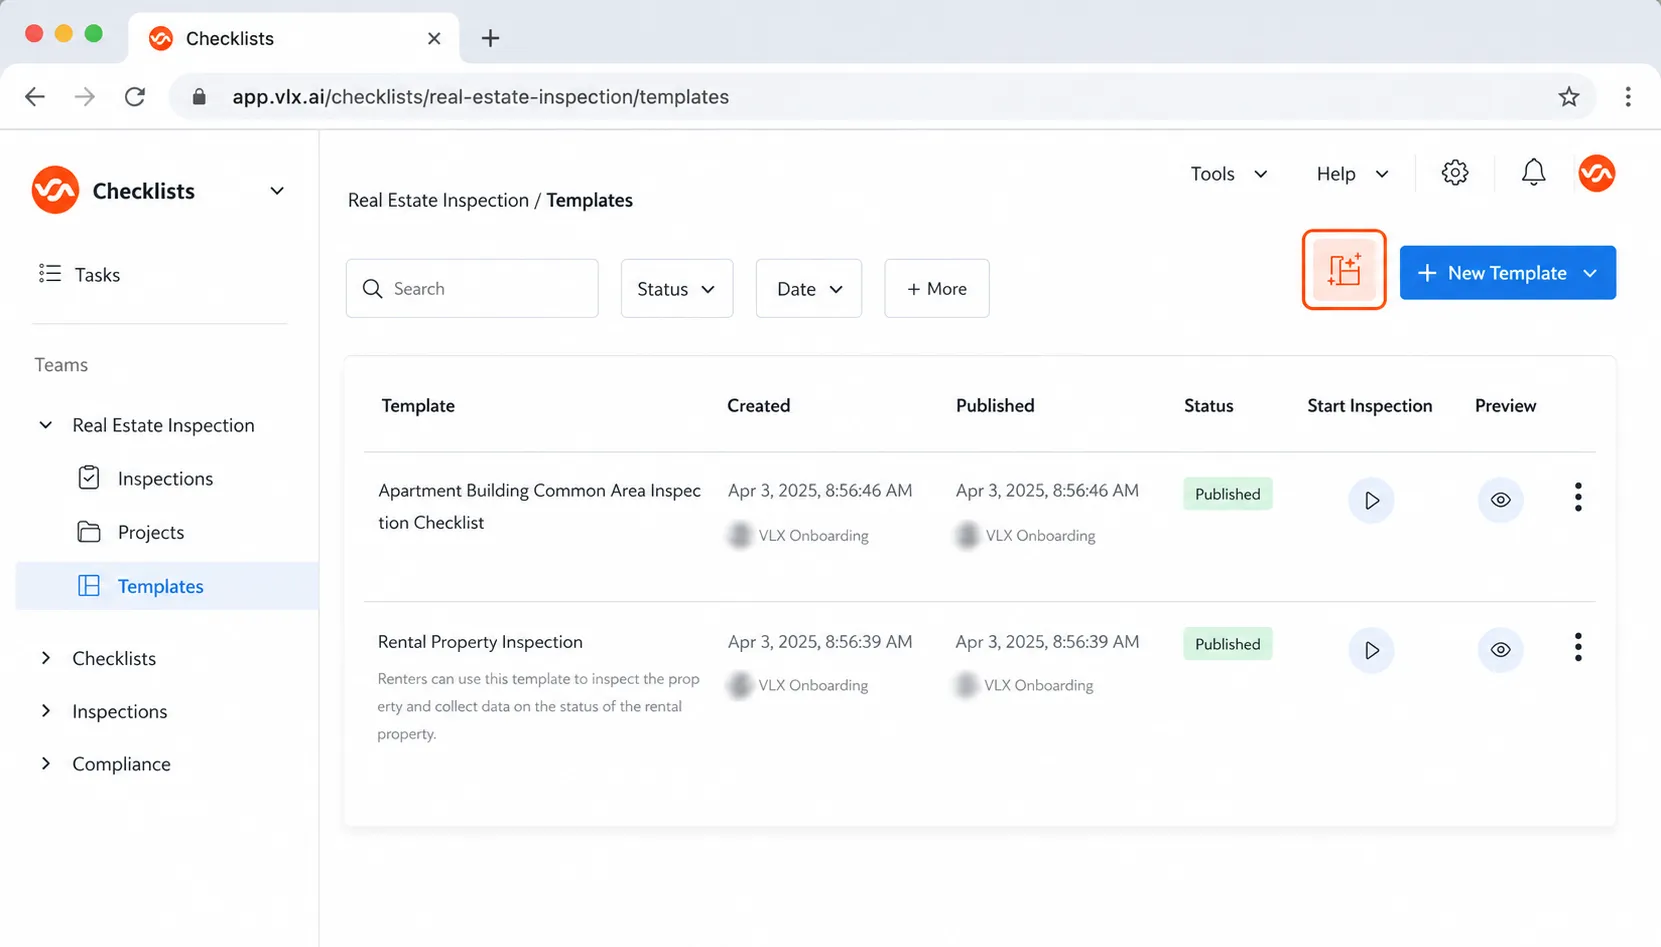
Task: Open the AI template generator icon button
Action: 1344,270
